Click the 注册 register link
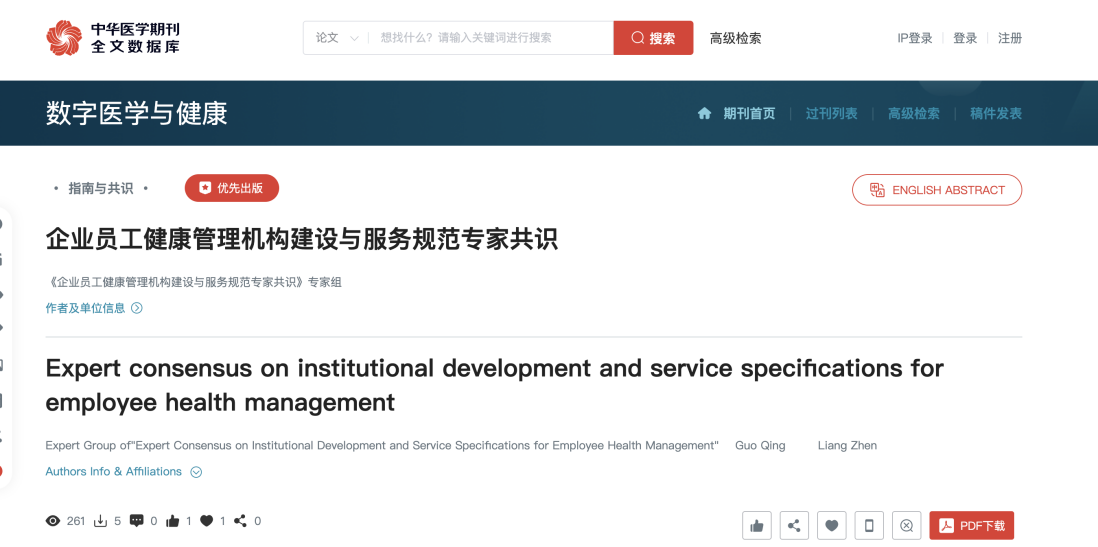 tap(1010, 38)
